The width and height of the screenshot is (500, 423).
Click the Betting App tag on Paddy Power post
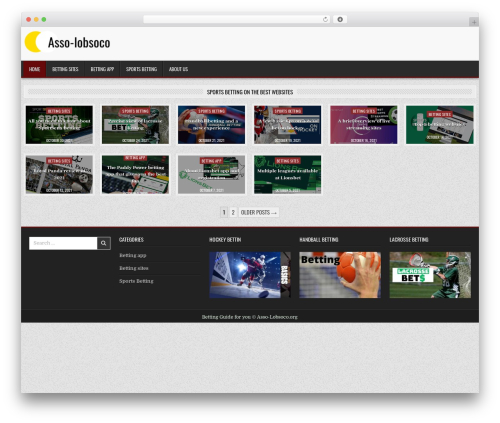click(135, 158)
